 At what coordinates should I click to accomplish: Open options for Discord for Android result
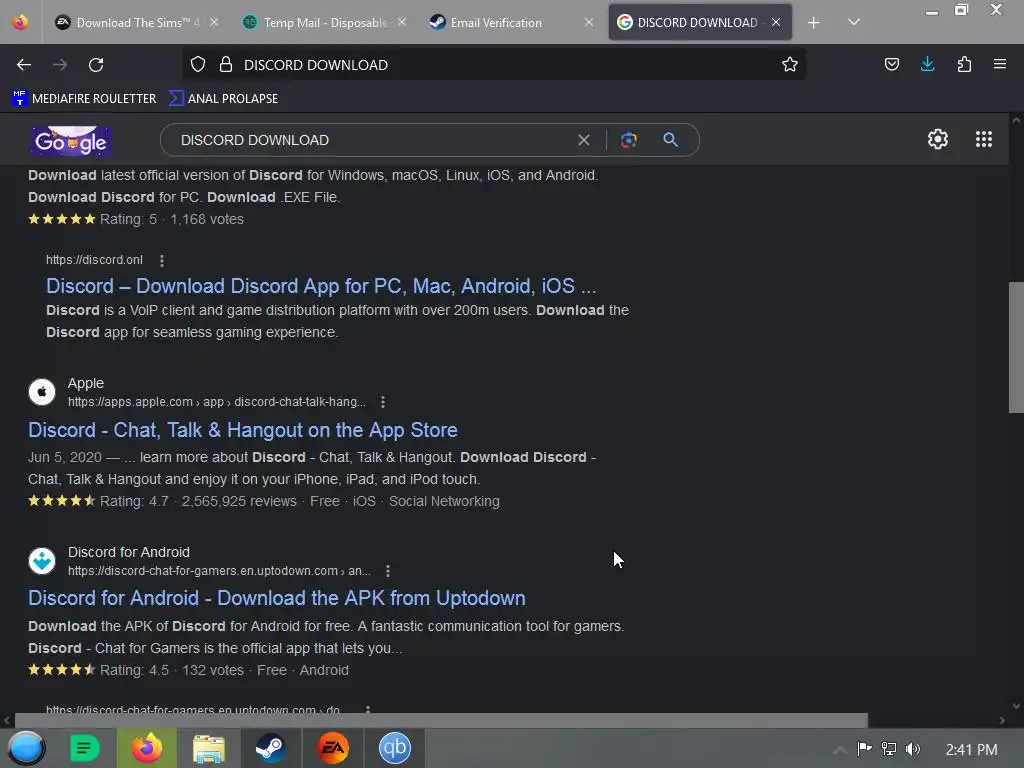point(388,571)
